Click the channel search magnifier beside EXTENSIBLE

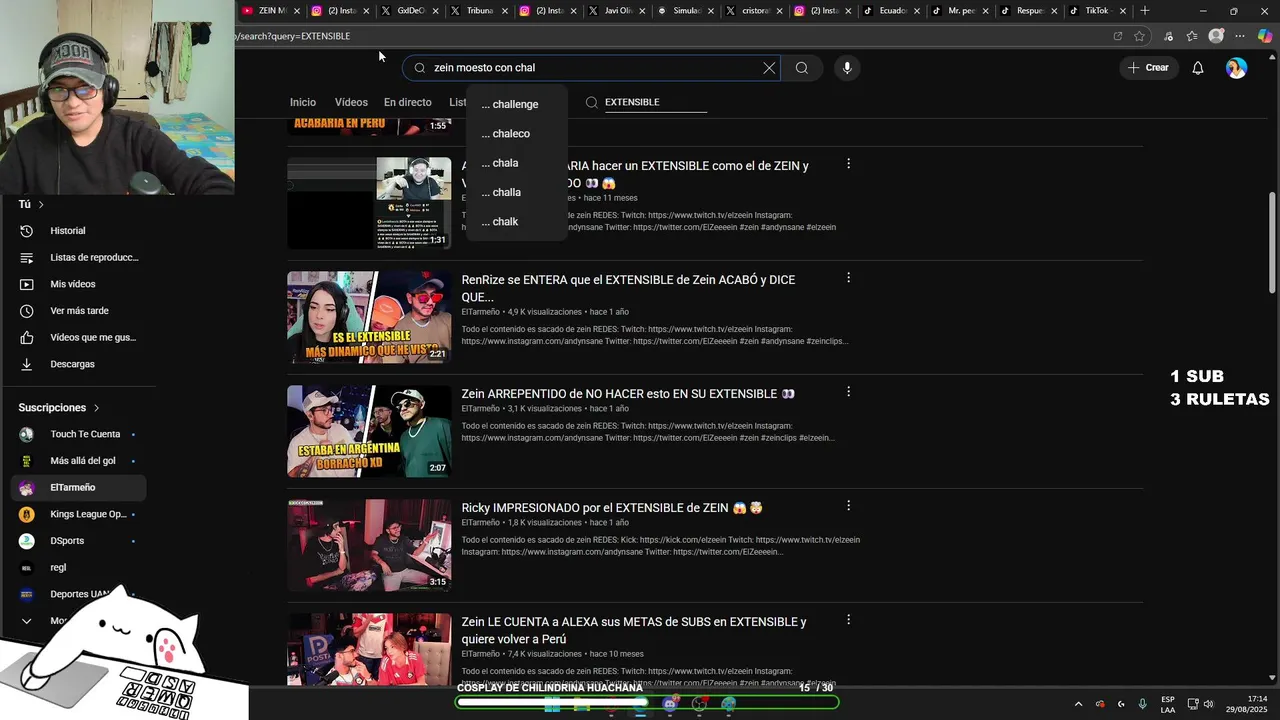click(592, 102)
